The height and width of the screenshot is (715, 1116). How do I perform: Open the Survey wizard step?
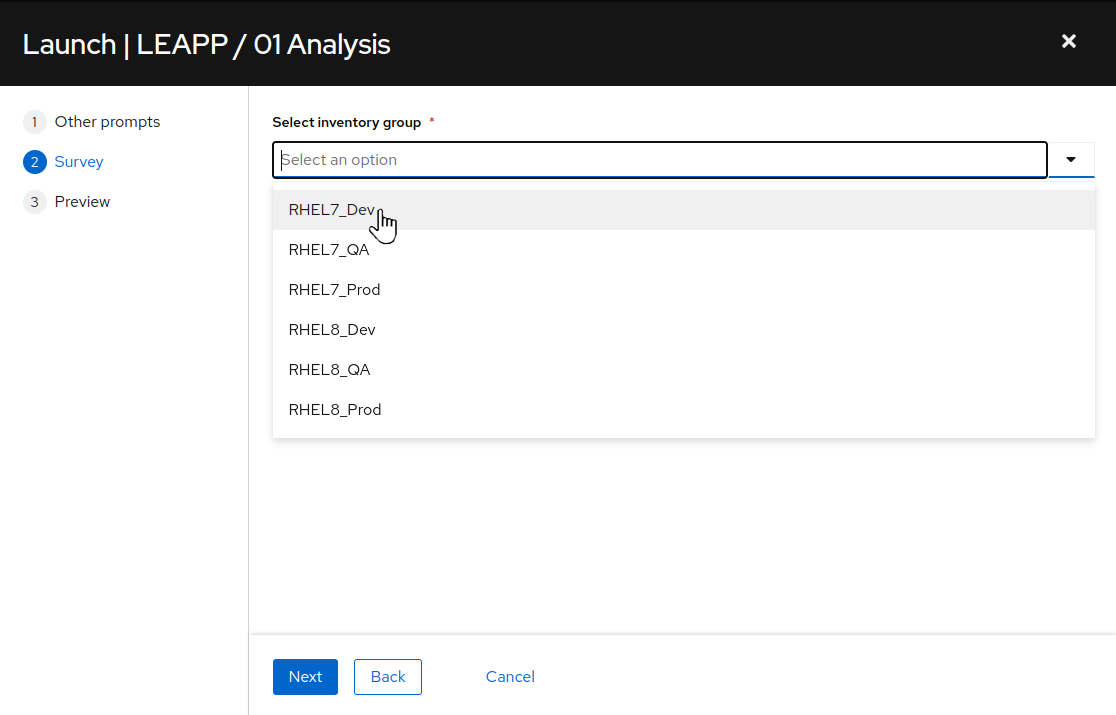(63, 161)
